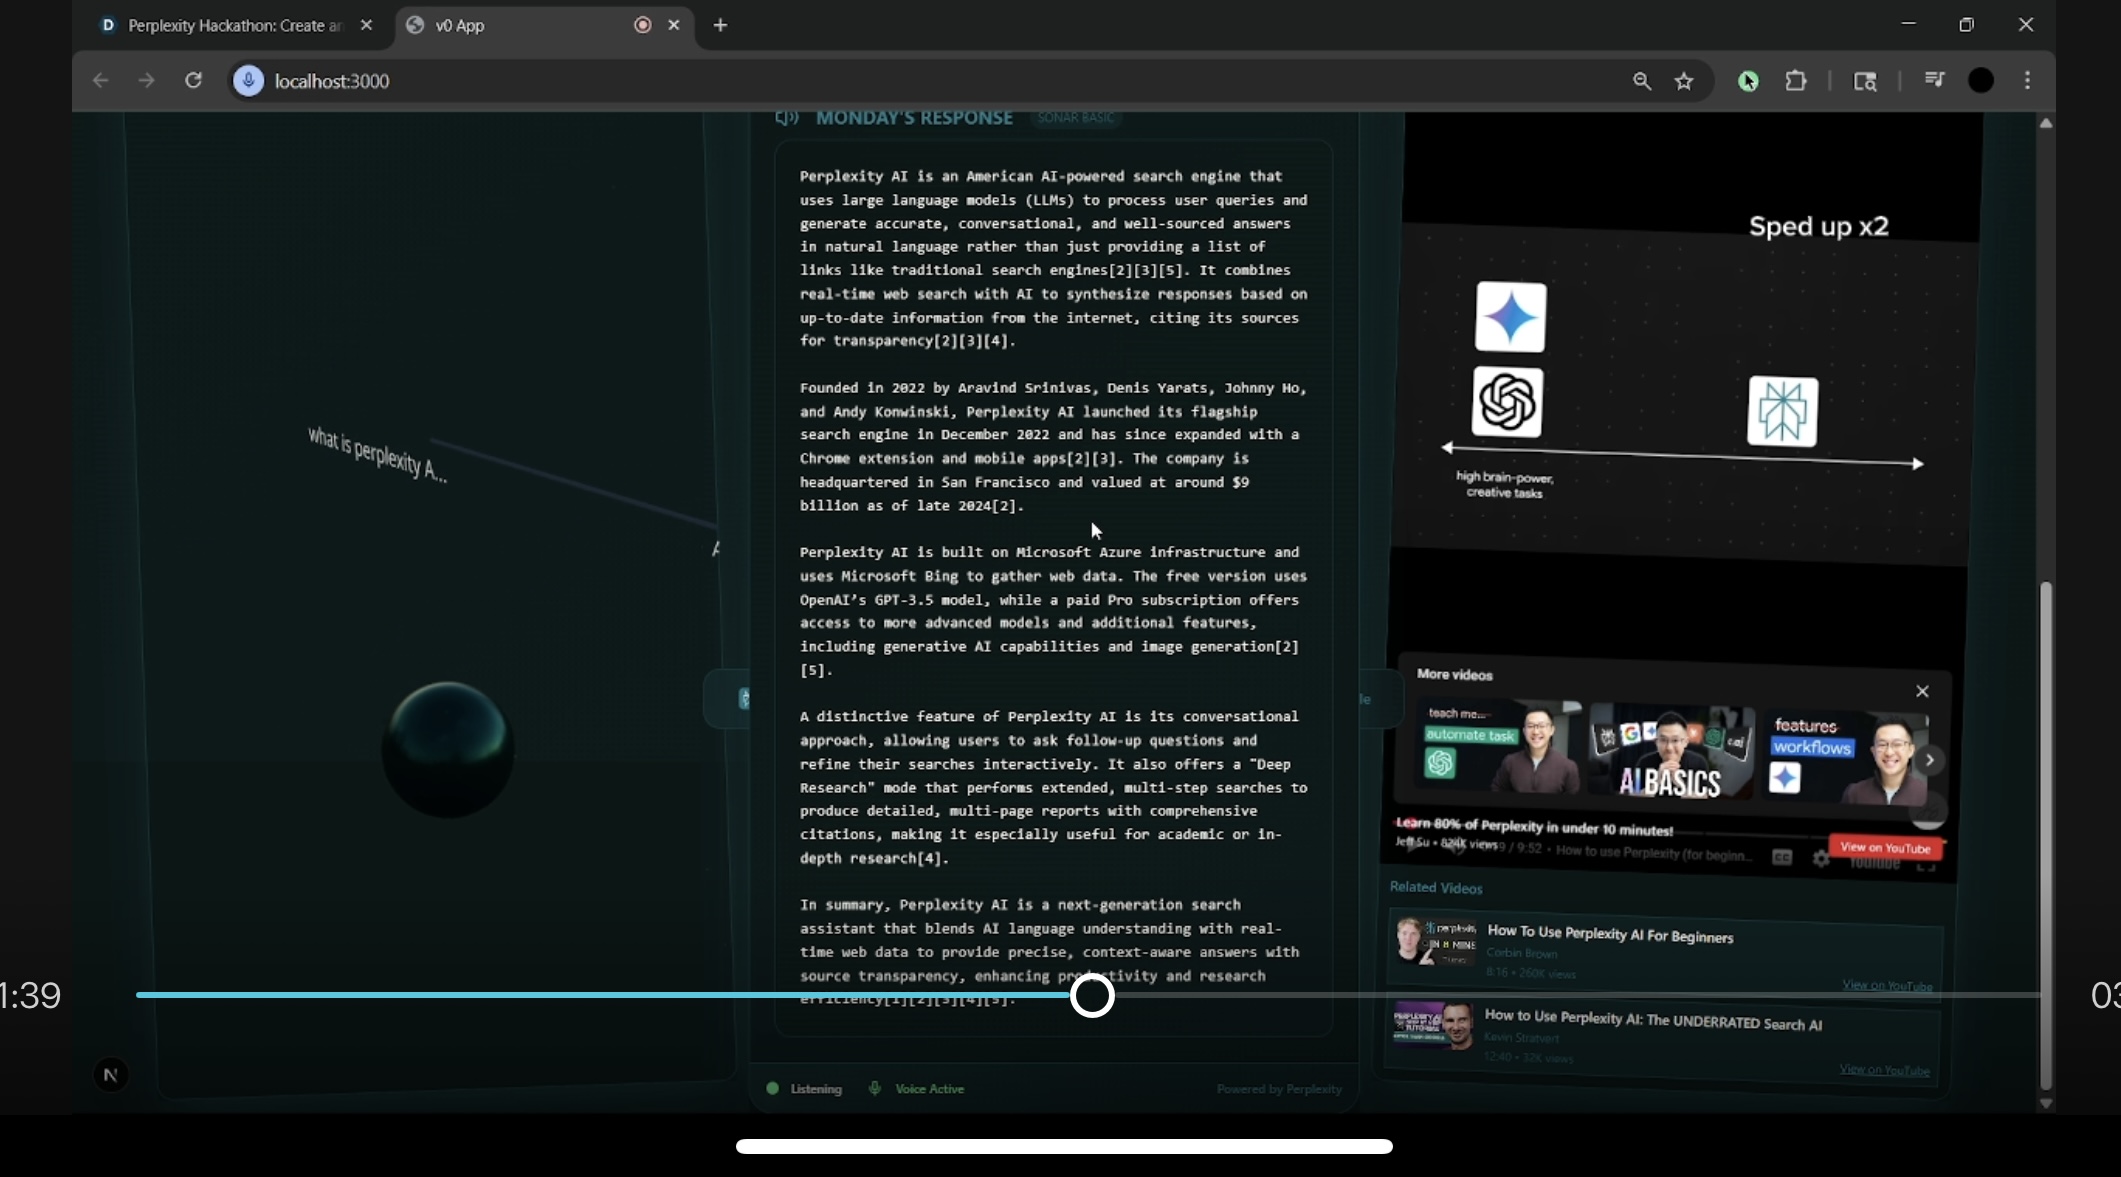Image resolution: width=2121 pixels, height=1177 pixels.
Task: Click the Next.js N badge icon
Action: [111, 1075]
